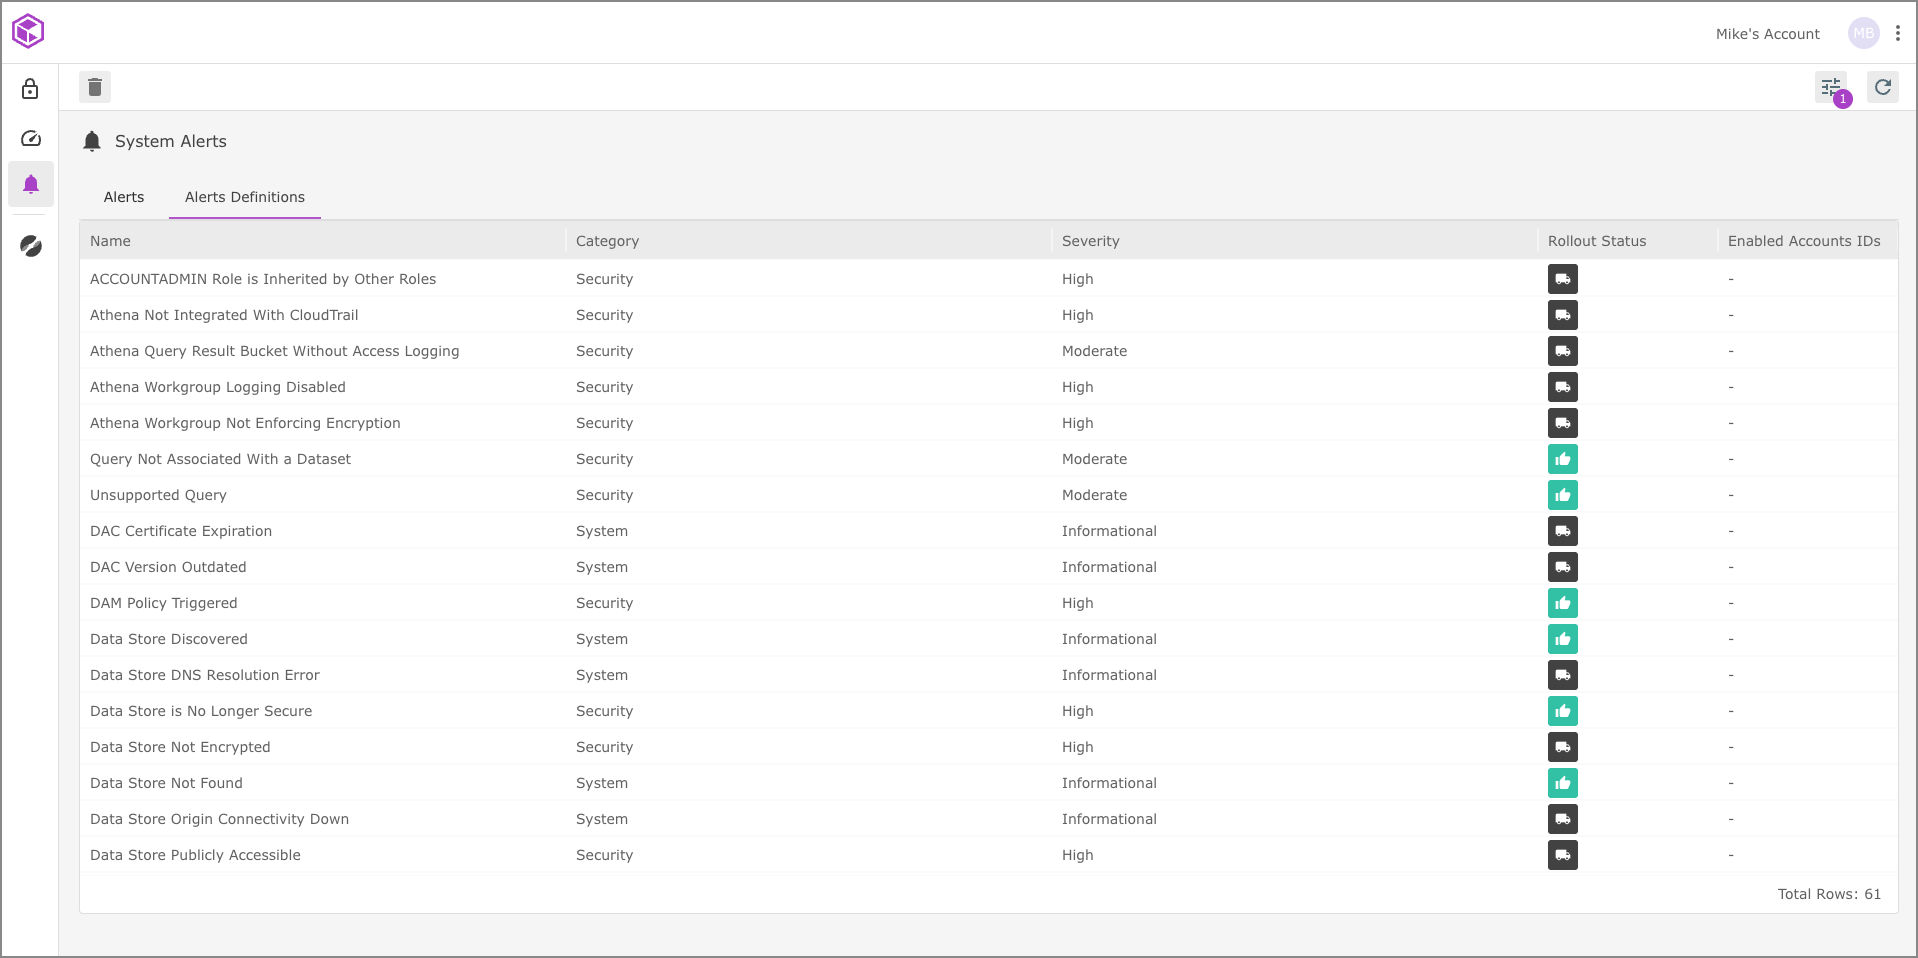This screenshot has height=958, width=1918.
Task: Switch to the Alerts tab
Action: tap(124, 197)
